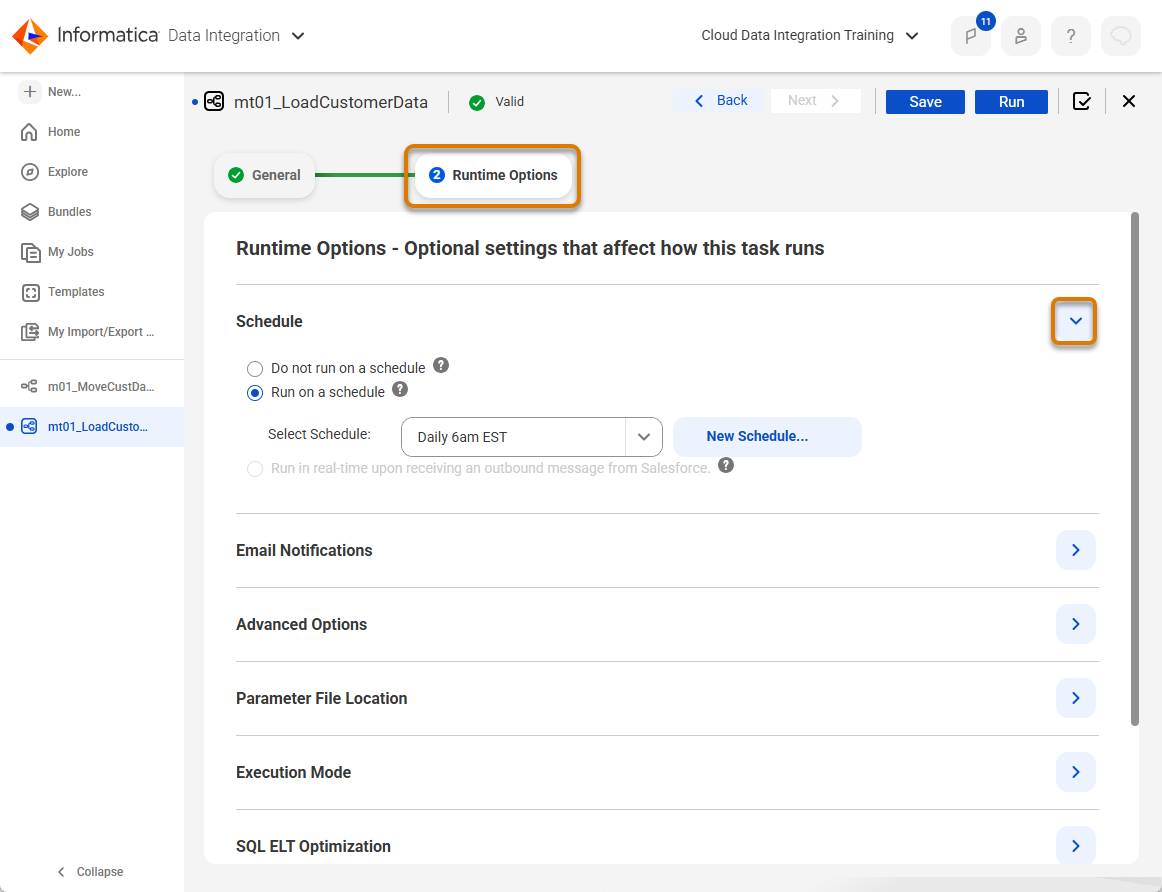This screenshot has width=1162, height=892.
Task: Expand the SQL ELT Optimization section
Action: click(1075, 846)
